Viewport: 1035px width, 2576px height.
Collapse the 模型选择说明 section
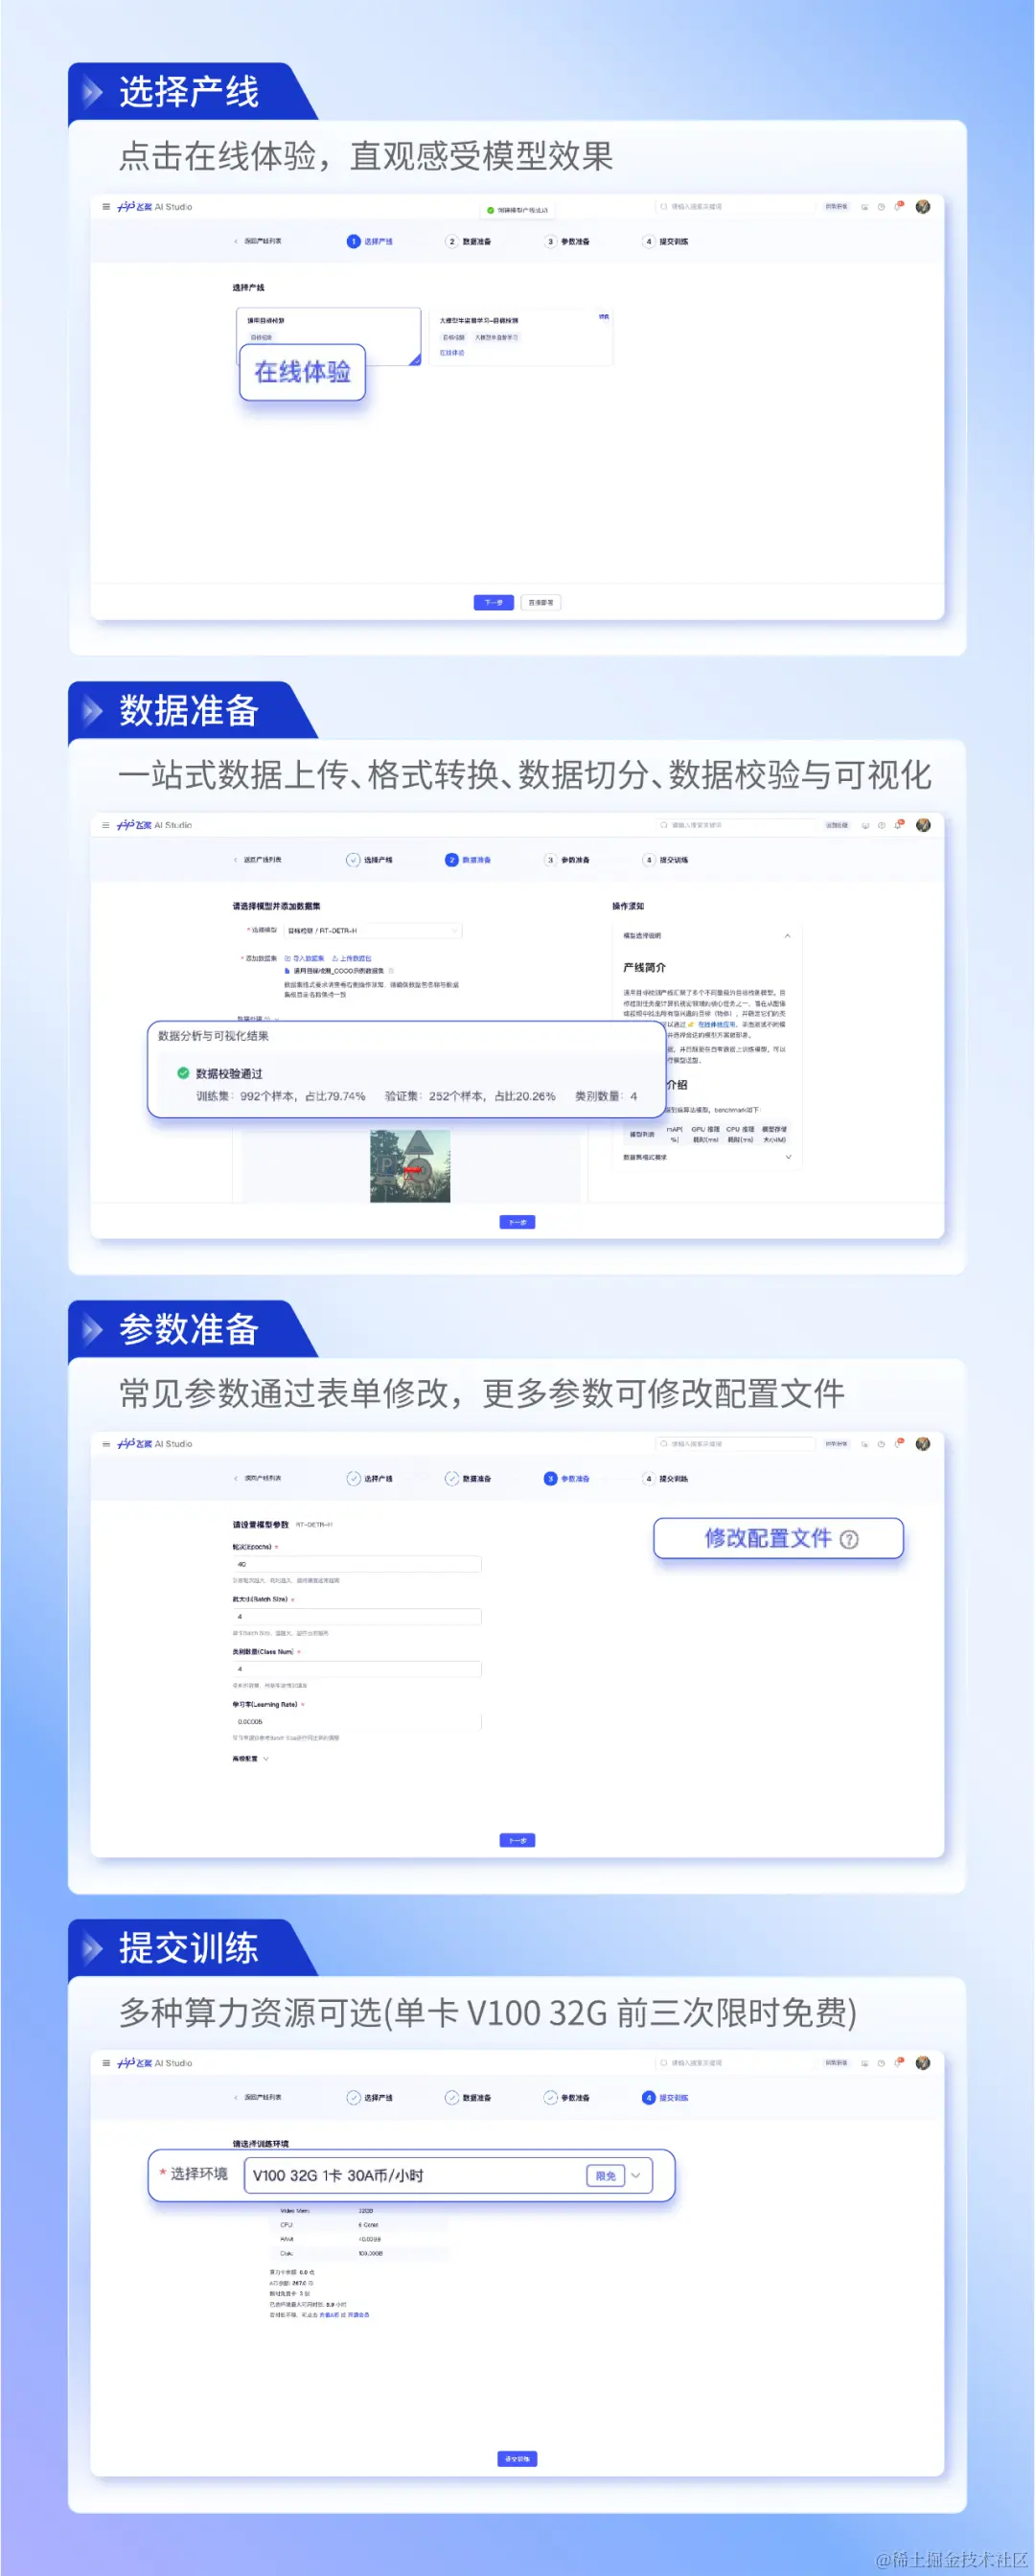tap(788, 936)
